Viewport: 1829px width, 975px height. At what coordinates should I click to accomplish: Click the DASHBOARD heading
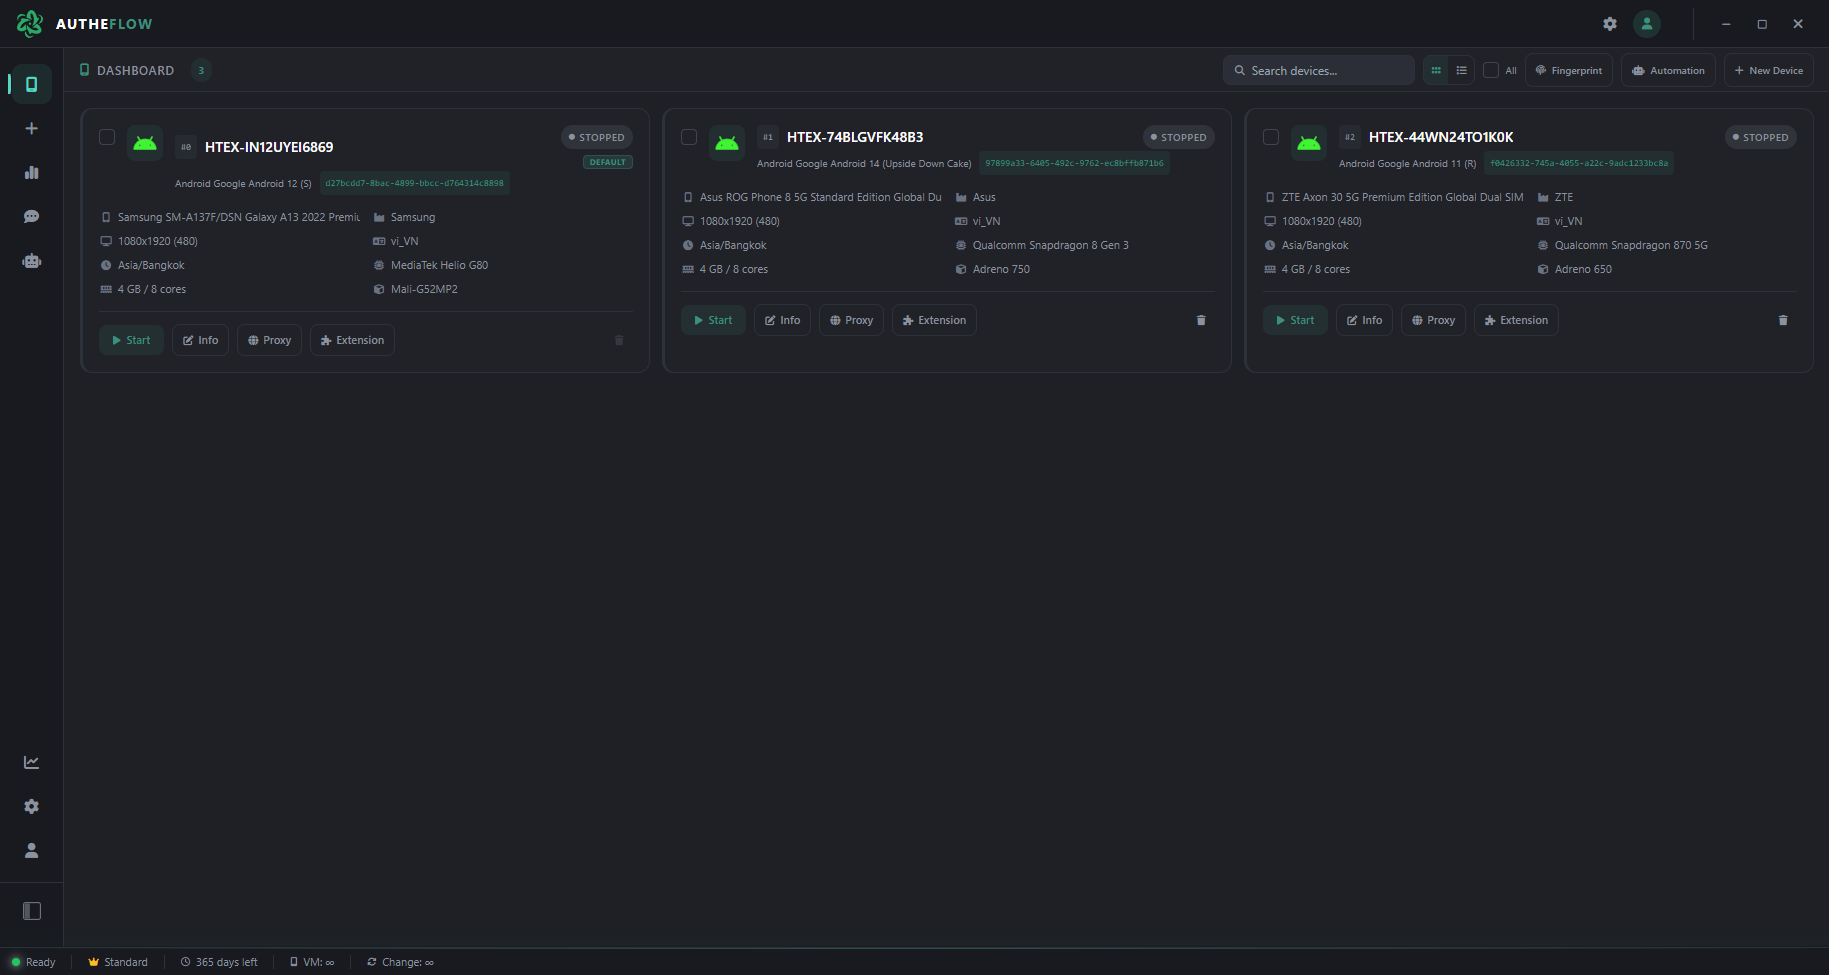click(135, 70)
